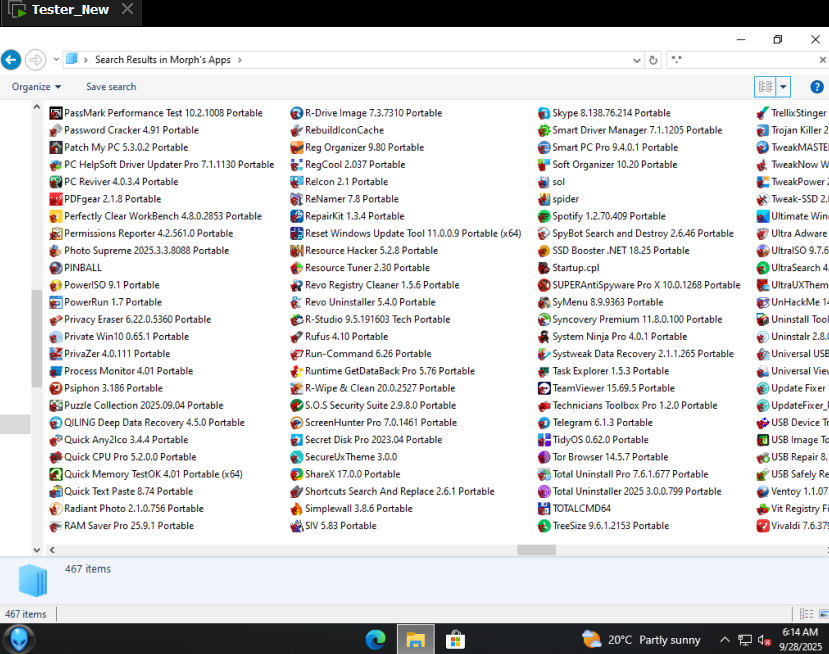This screenshot has width=829, height=654.
Task: Open Microsoft Edge from the taskbar
Action: pos(375,640)
